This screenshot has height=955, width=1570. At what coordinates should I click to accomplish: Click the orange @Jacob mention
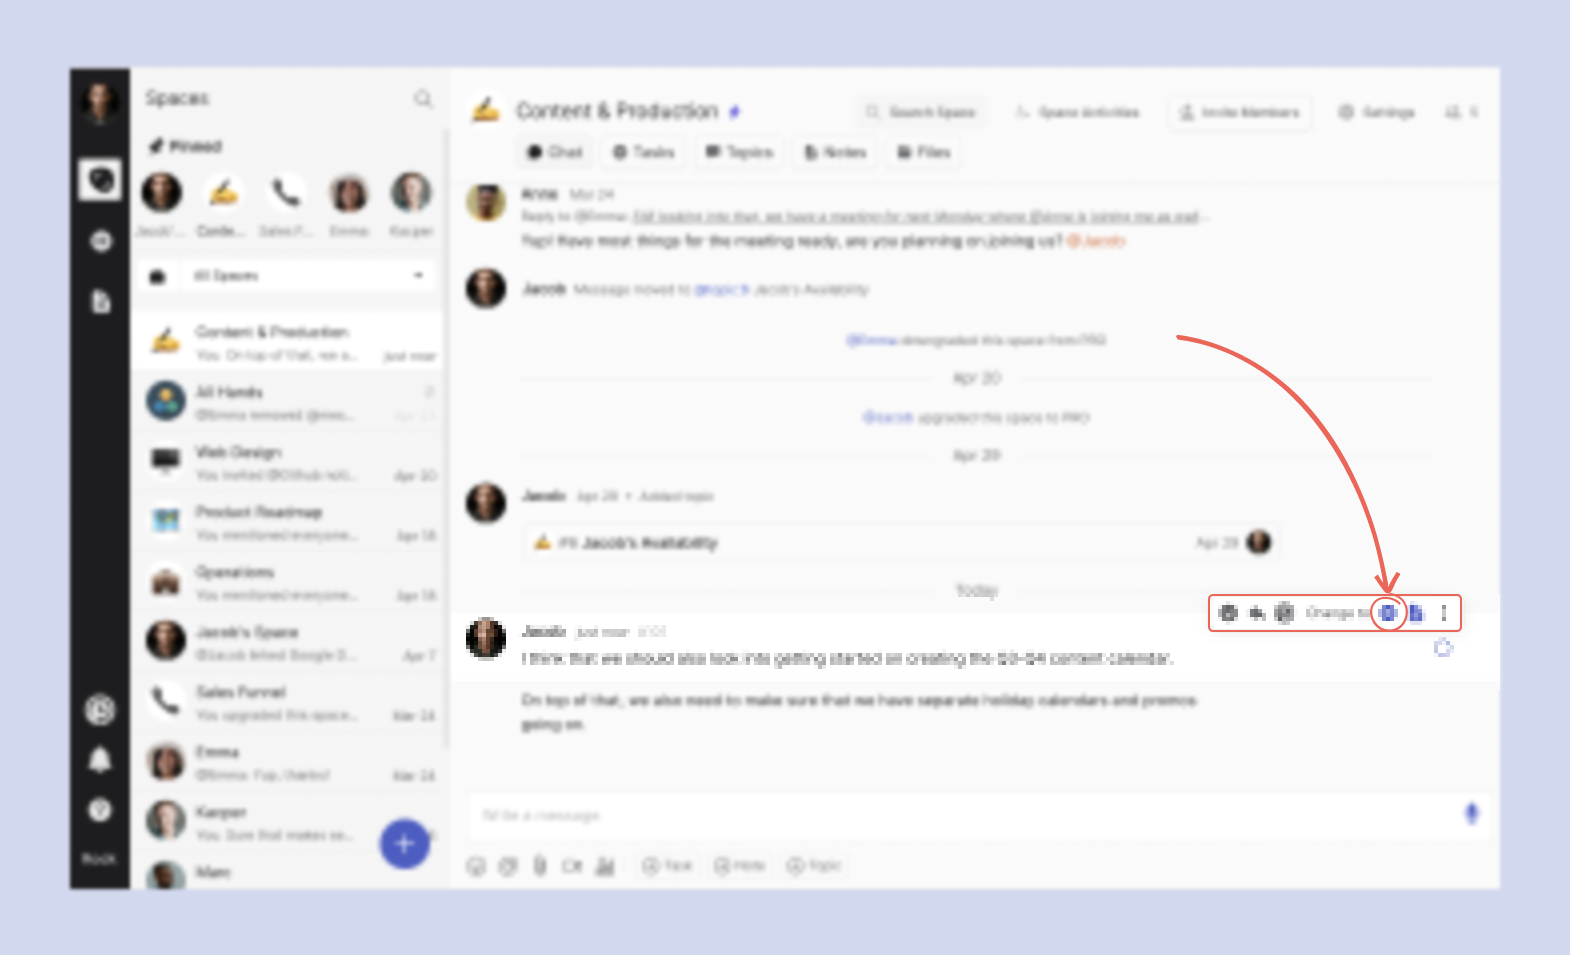click(1097, 241)
